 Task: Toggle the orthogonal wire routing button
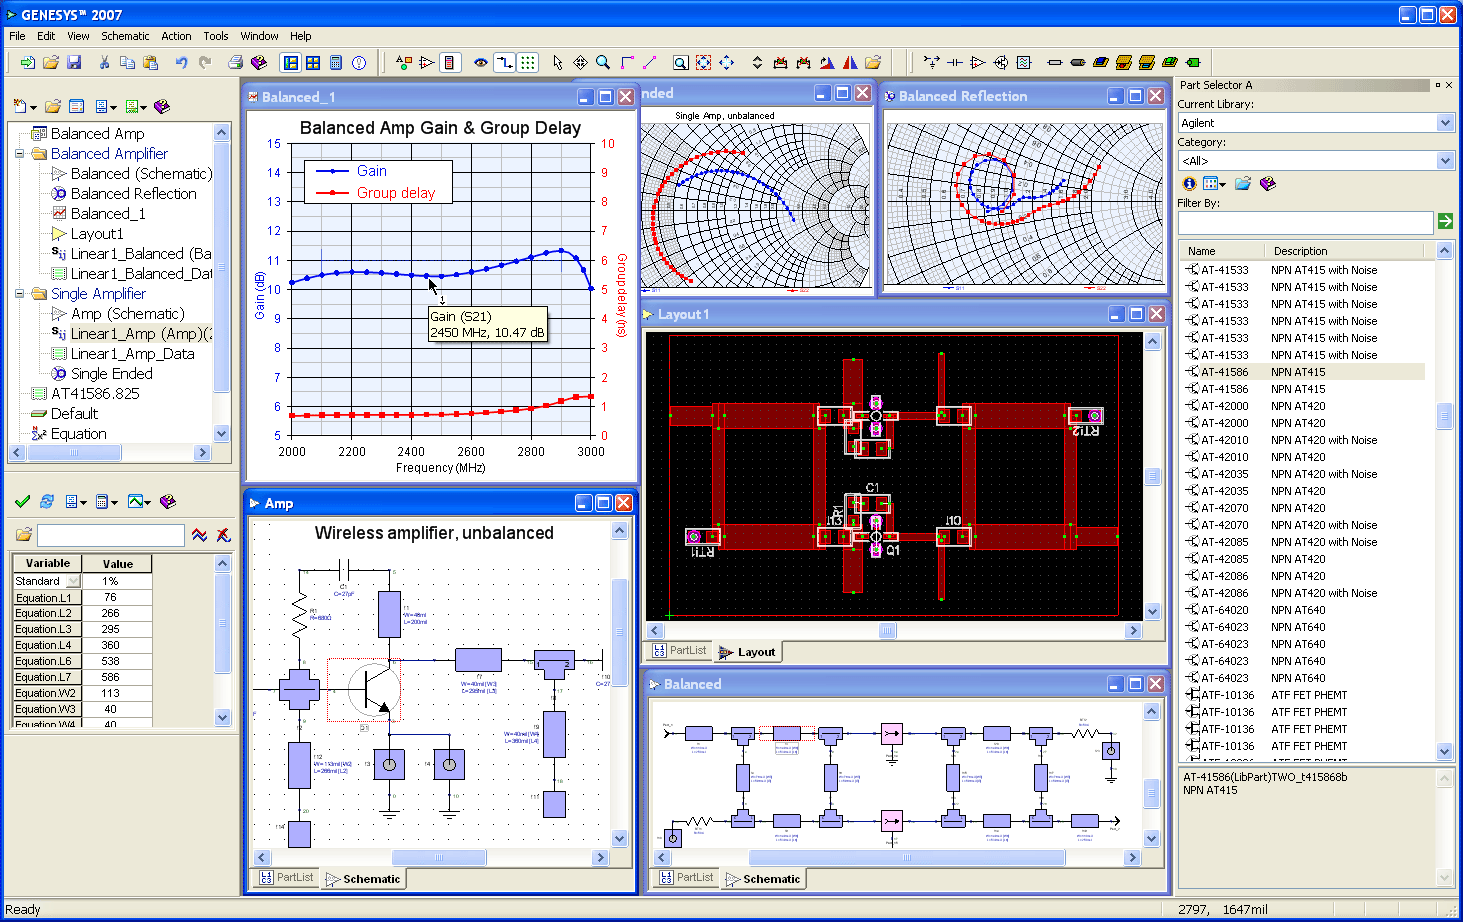pyautogui.click(x=505, y=62)
